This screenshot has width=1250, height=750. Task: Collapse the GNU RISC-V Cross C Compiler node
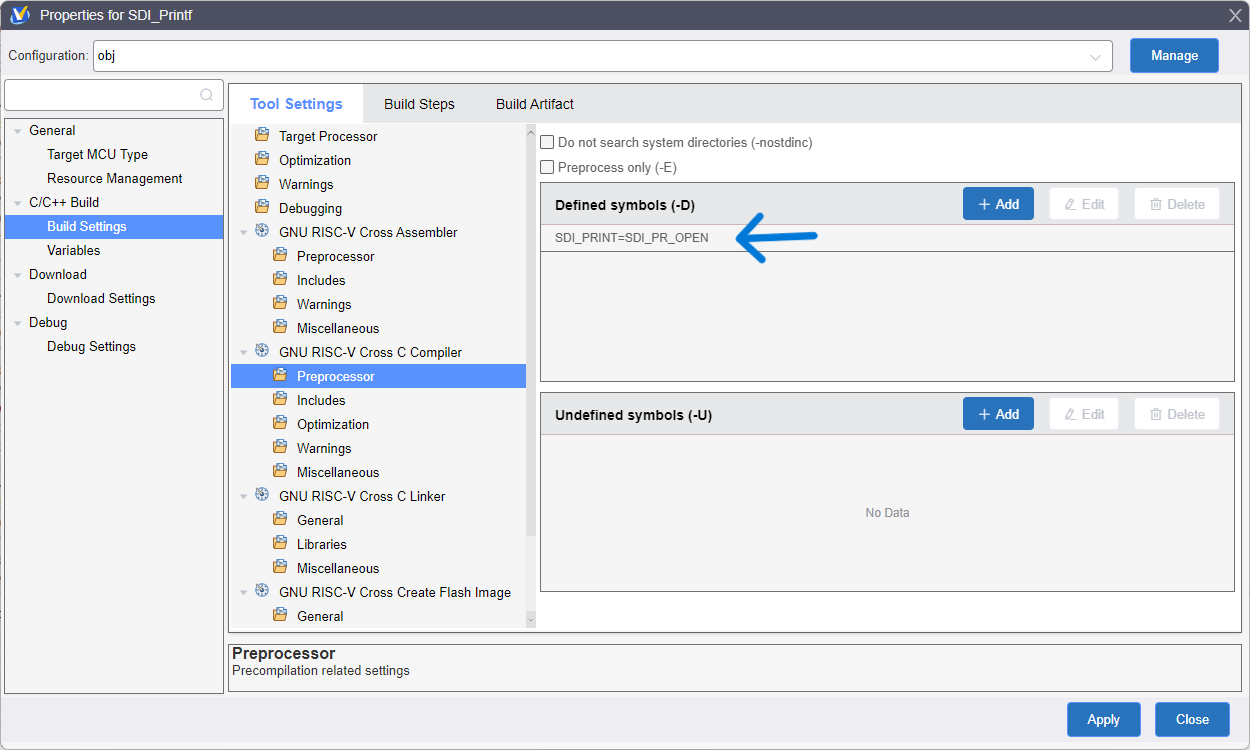point(243,352)
